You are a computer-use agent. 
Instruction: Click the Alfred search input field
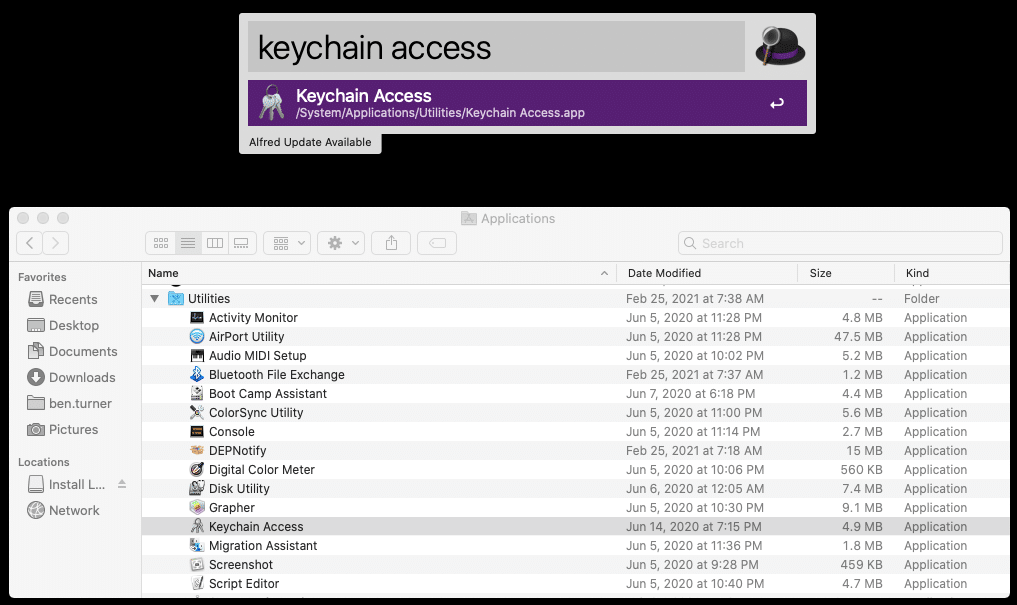(496, 47)
